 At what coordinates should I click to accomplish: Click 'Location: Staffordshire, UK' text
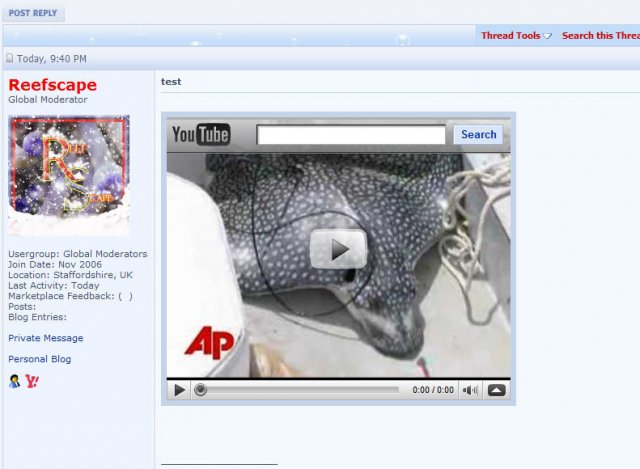71,275
